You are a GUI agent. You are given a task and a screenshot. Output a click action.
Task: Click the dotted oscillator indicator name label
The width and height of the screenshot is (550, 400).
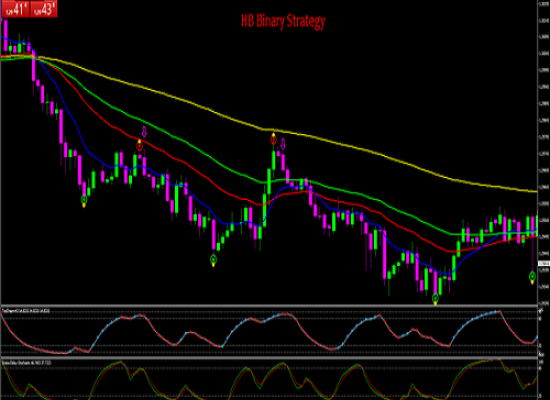[x=26, y=311]
